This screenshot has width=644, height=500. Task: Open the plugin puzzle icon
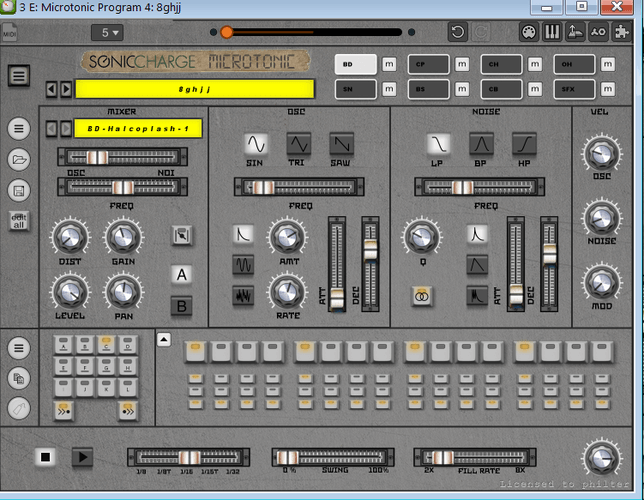(621, 32)
